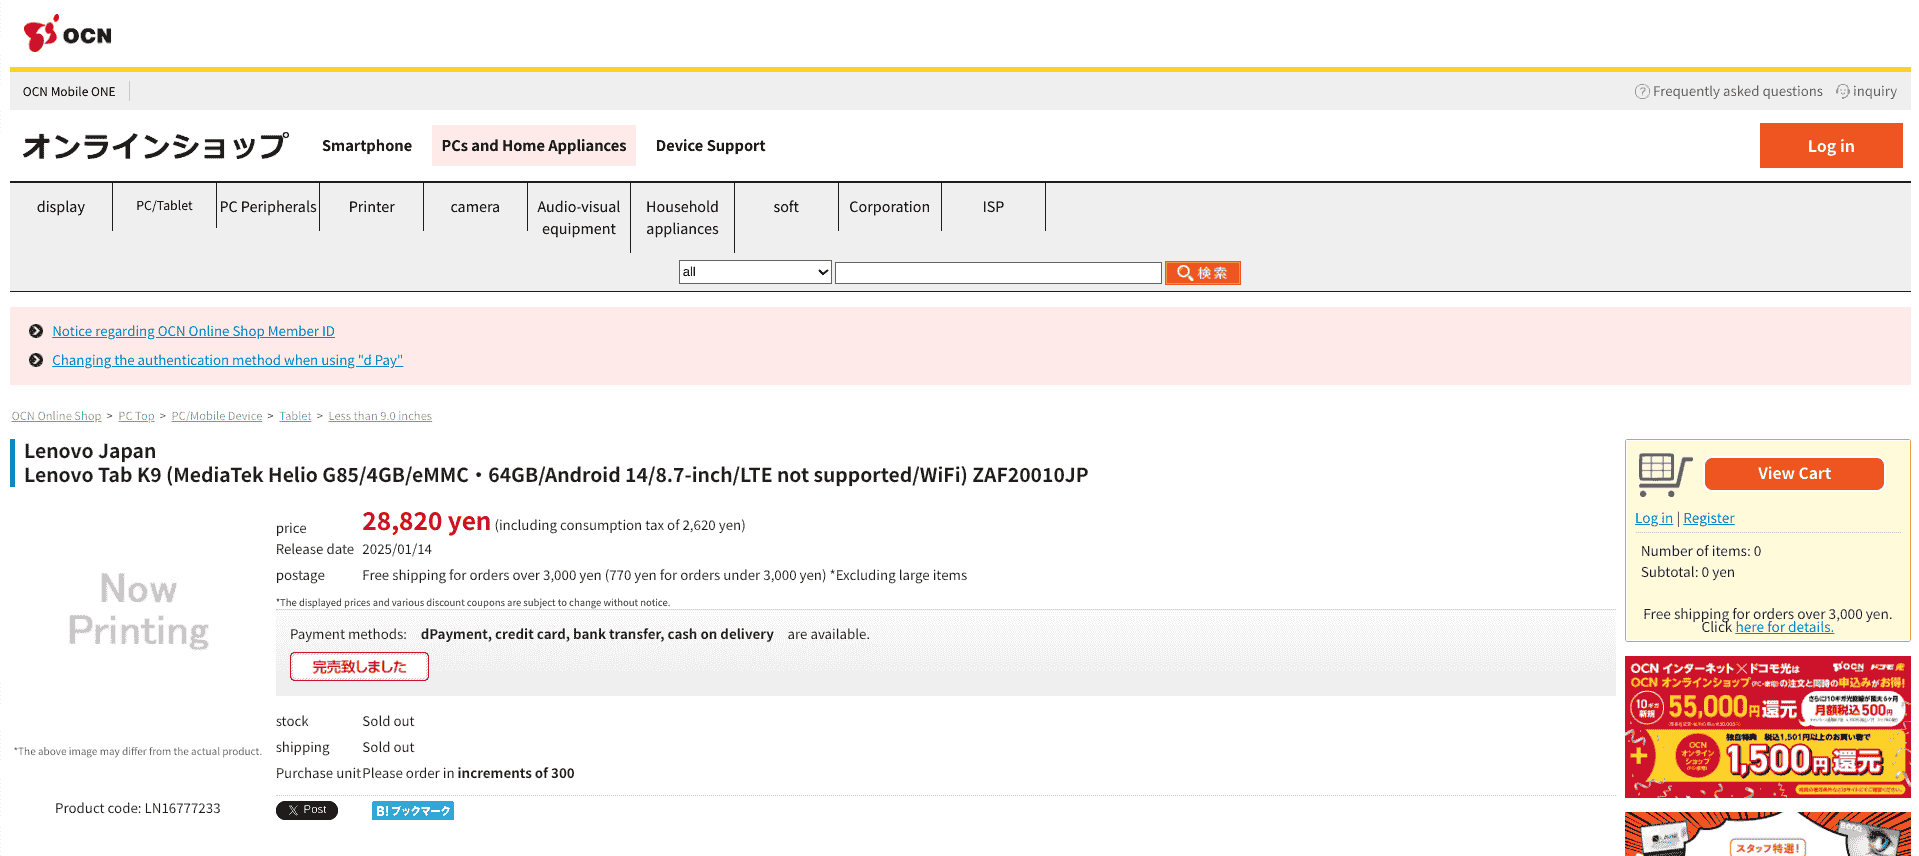The image size is (1919, 856).
Task: Click the Hatena bookmark B! button
Action: coord(412,811)
